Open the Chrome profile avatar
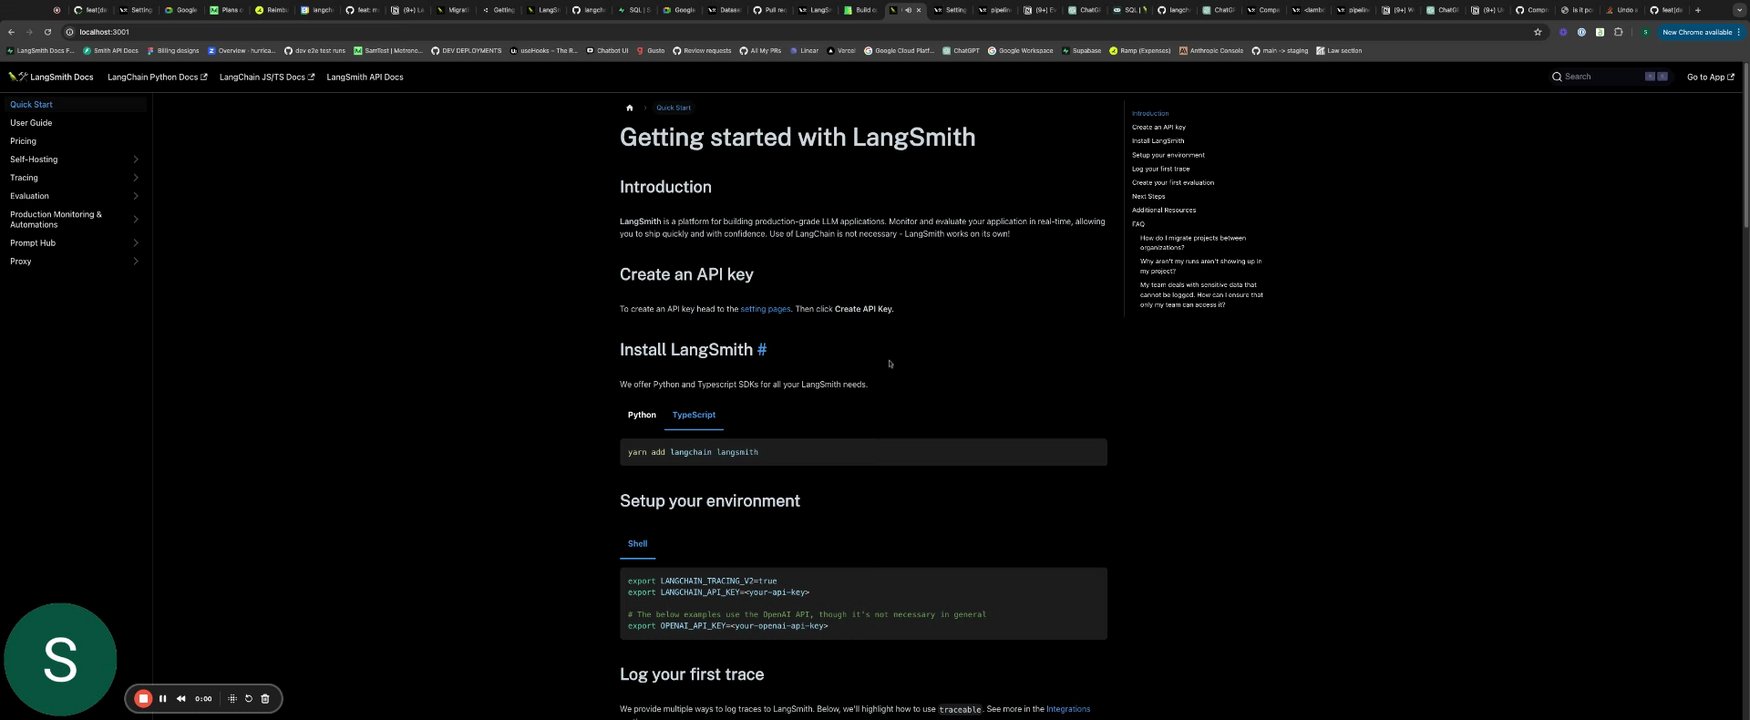Screen dimensions: 1750x720 coord(1645,32)
